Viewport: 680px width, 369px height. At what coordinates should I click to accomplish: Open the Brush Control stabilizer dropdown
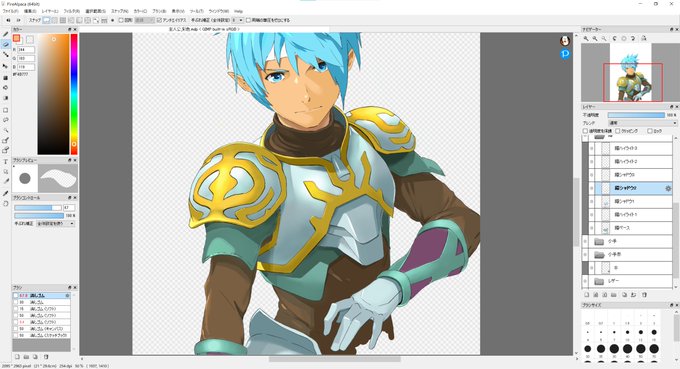point(56,224)
